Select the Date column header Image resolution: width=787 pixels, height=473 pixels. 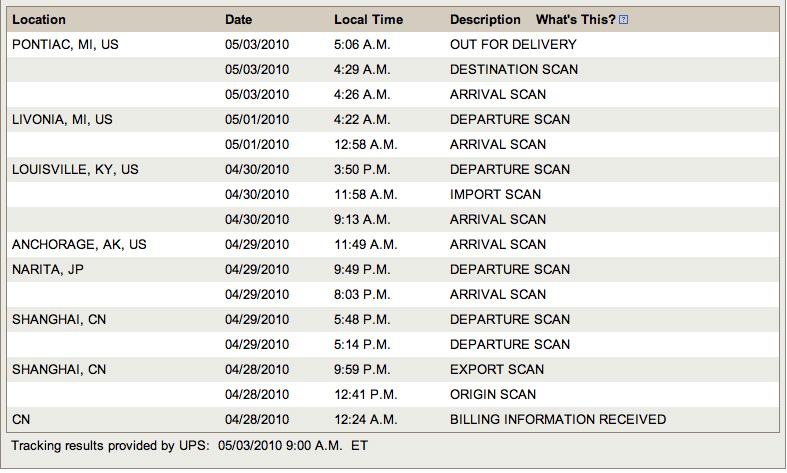[x=238, y=20]
